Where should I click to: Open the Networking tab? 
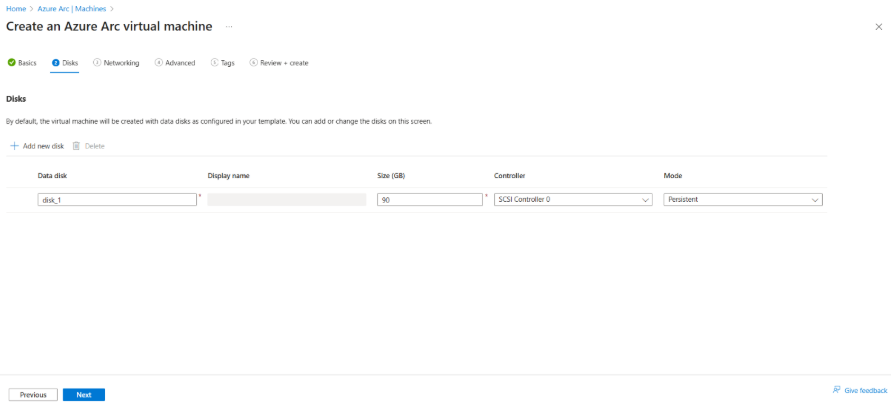(116, 63)
